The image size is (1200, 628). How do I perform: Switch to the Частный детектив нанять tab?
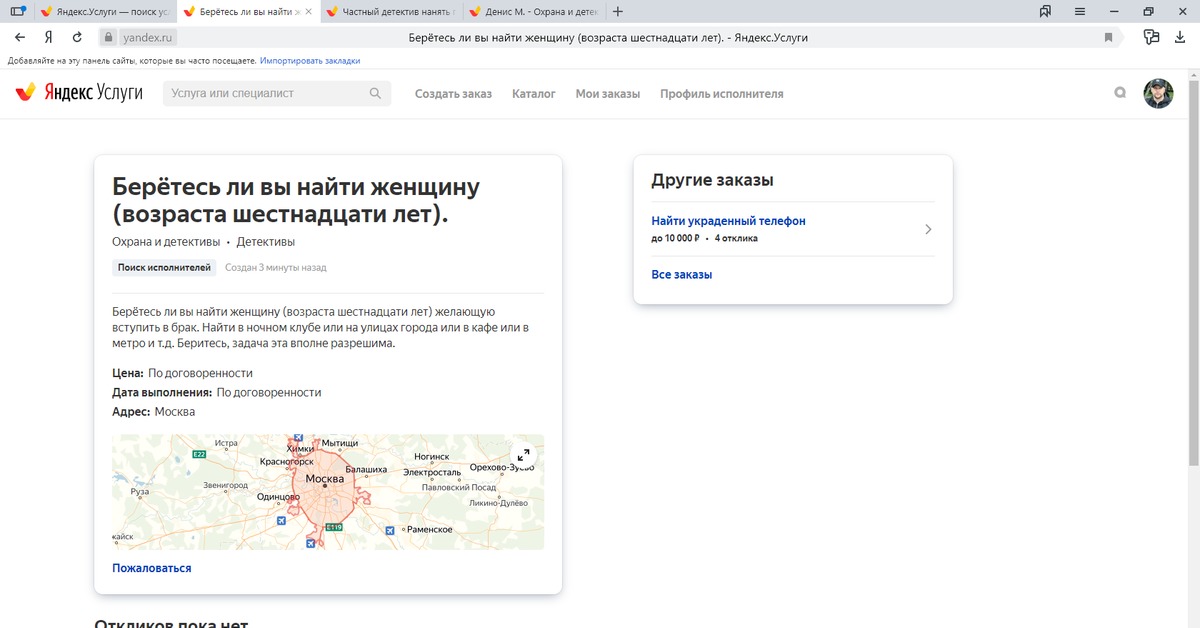click(x=390, y=11)
